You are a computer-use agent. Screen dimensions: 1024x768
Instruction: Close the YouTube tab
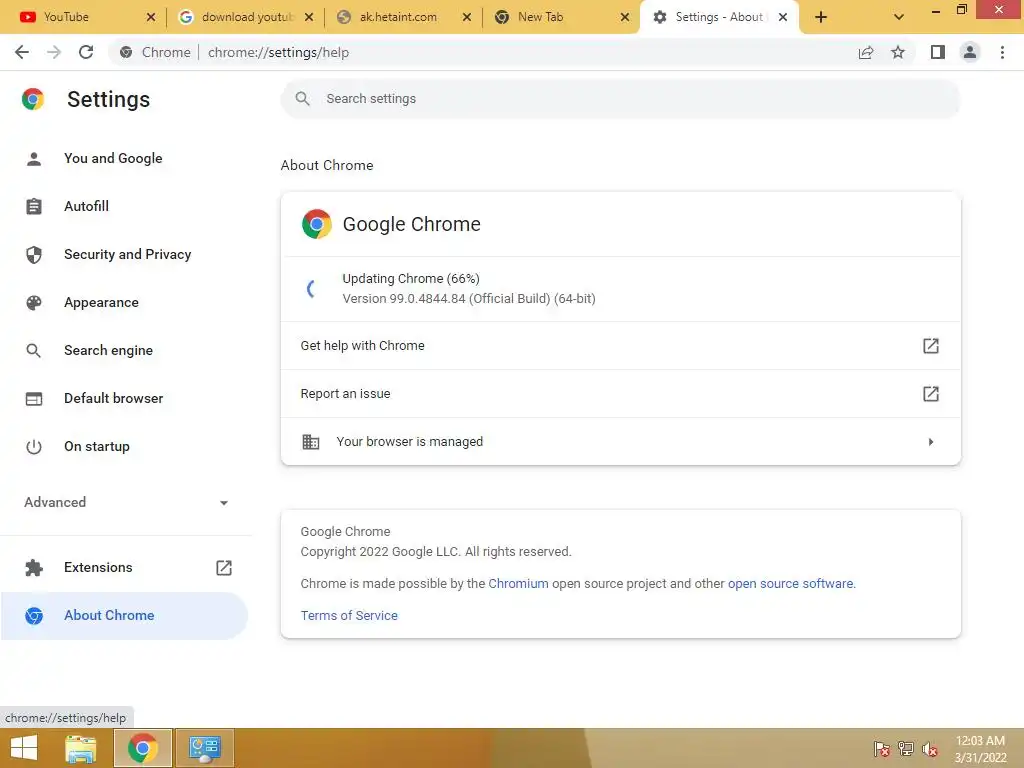(151, 17)
